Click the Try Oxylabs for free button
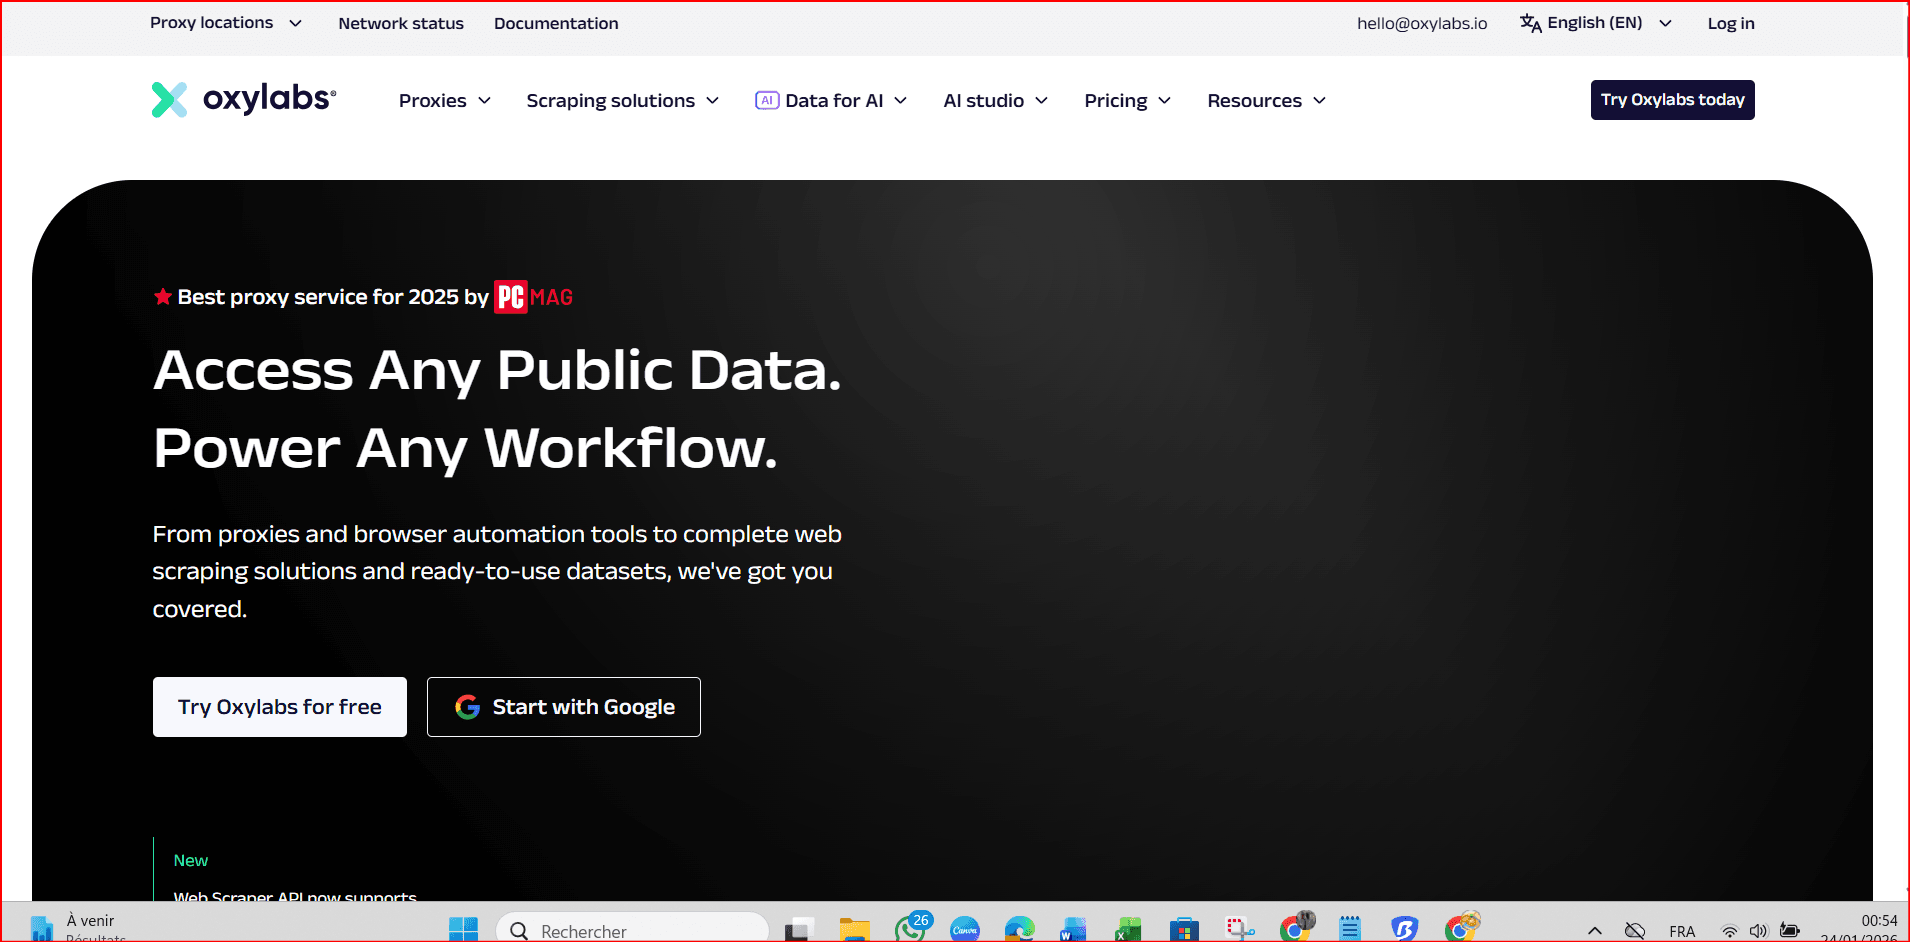The height and width of the screenshot is (942, 1910). click(280, 707)
